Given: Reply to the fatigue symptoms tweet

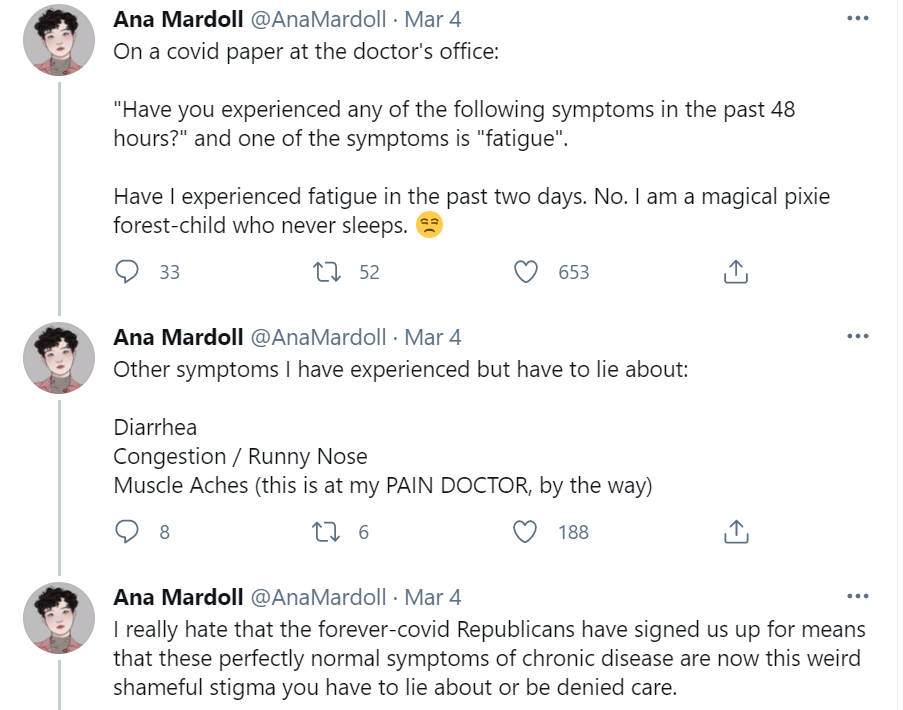Looking at the screenshot, I should coord(127,271).
